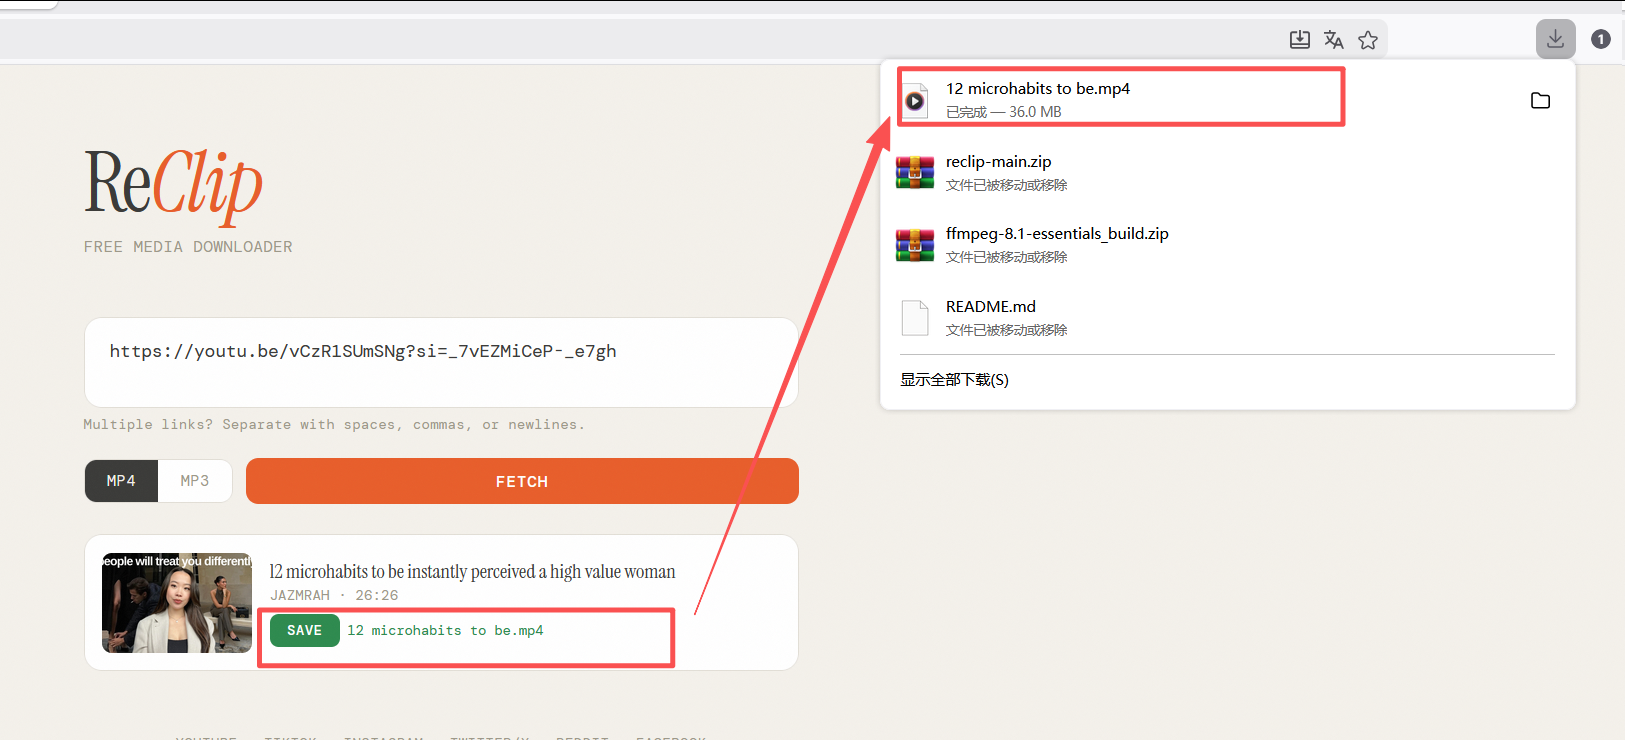
Task: Click 显示全部下载(S) to show all downloads
Action: 954,380
